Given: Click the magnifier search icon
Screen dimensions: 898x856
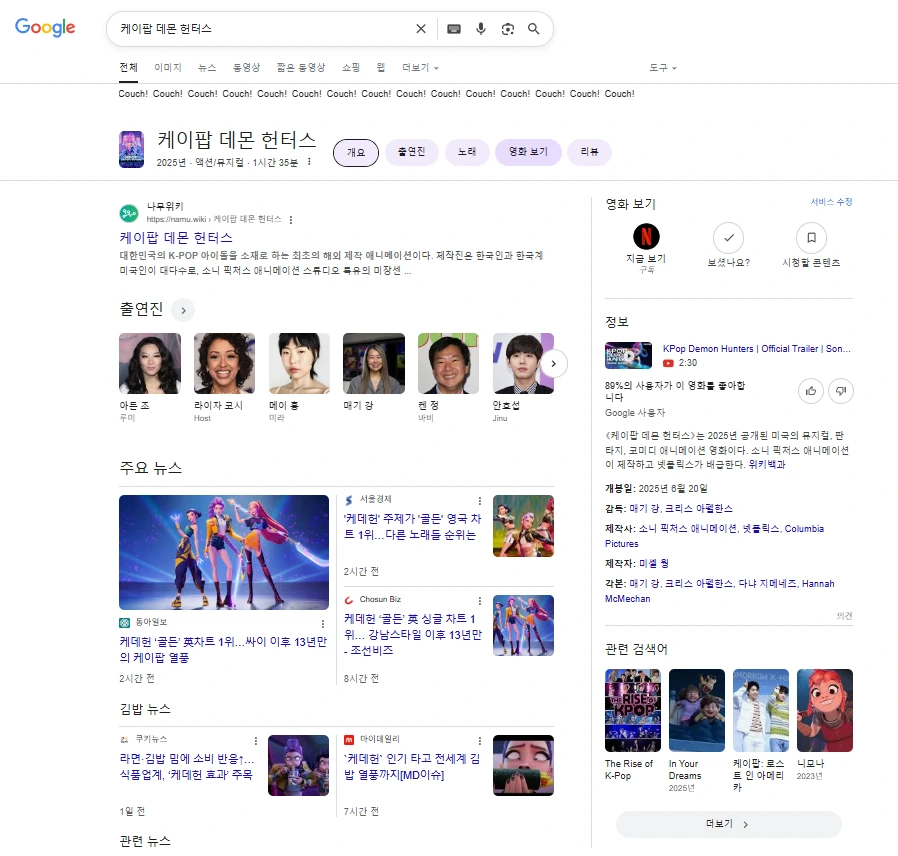Looking at the screenshot, I should 534,29.
